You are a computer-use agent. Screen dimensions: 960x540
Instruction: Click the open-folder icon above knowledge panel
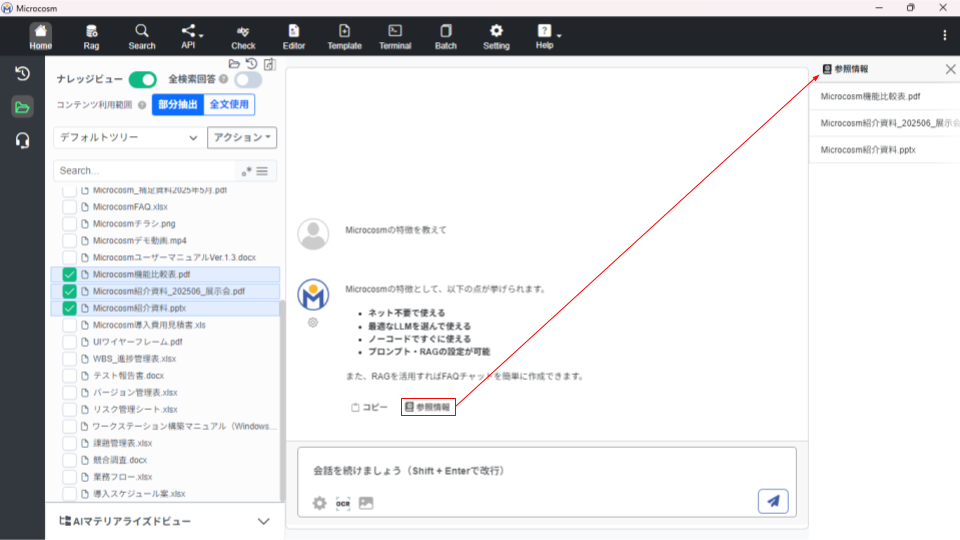[x=234, y=64]
